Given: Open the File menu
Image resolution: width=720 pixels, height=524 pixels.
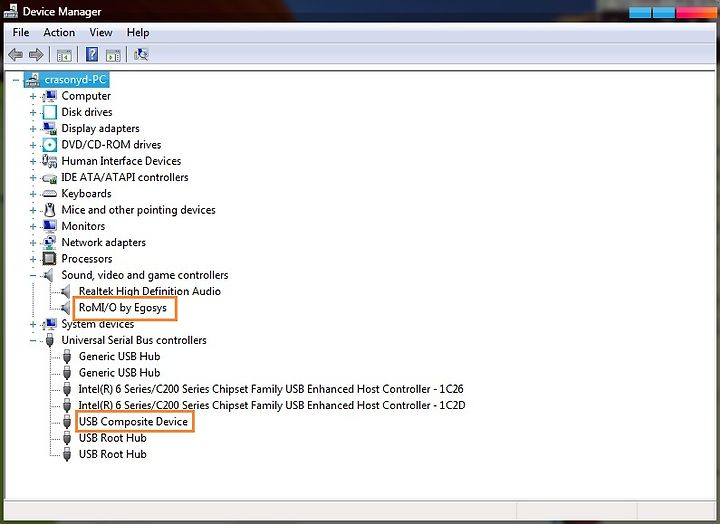Looking at the screenshot, I should (x=21, y=33).
